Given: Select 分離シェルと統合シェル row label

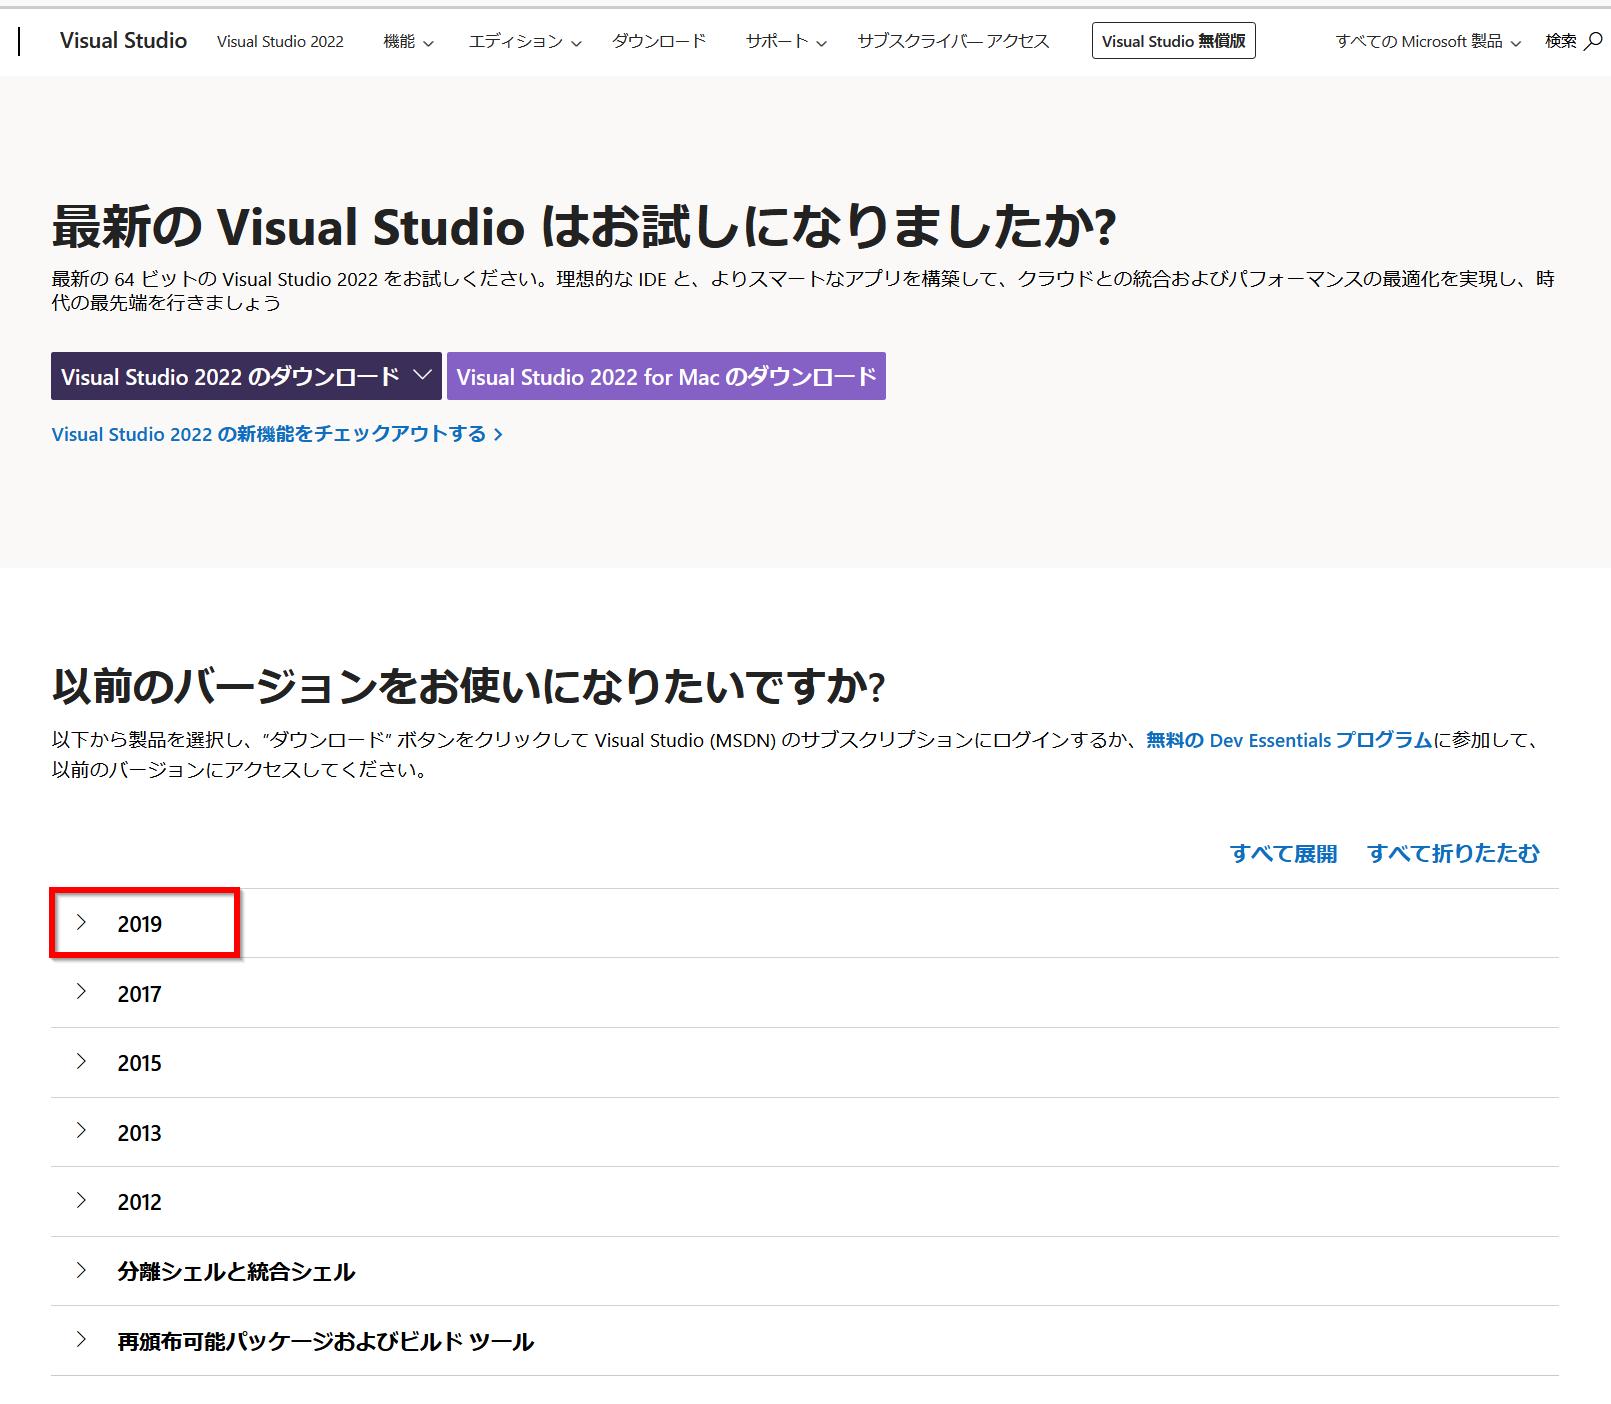Looking at the screenshot, I should point(236,1272).
